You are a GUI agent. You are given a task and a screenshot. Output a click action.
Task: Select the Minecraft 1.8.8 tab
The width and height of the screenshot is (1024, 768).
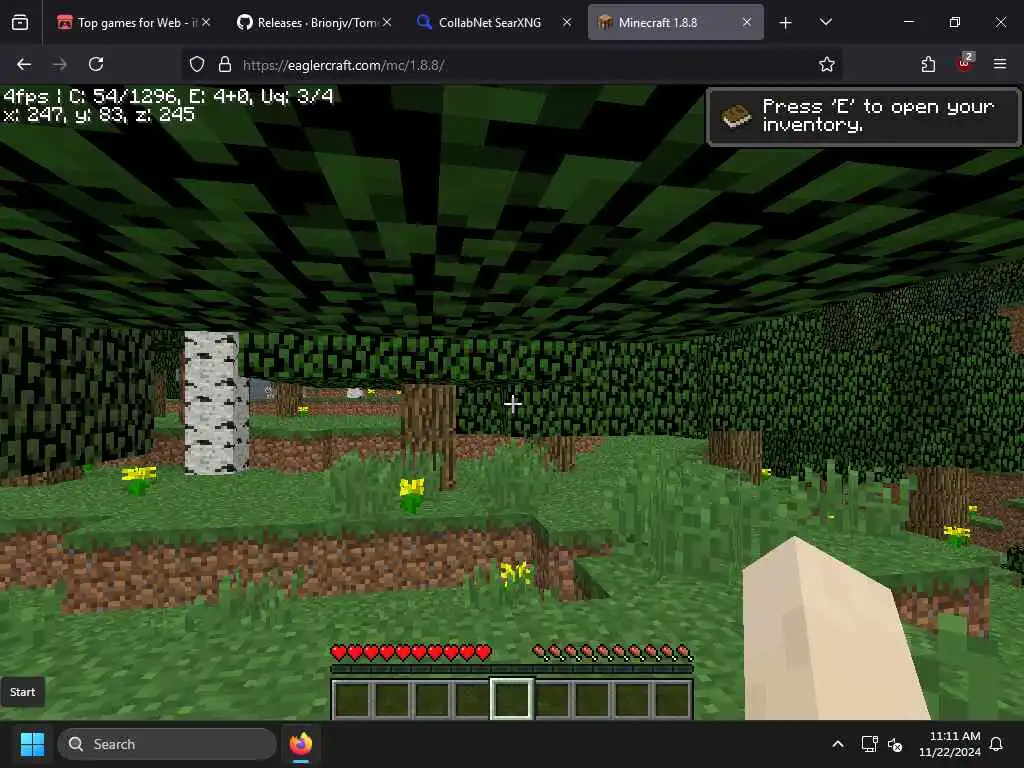pyautogui.click(x=675, y=23)
